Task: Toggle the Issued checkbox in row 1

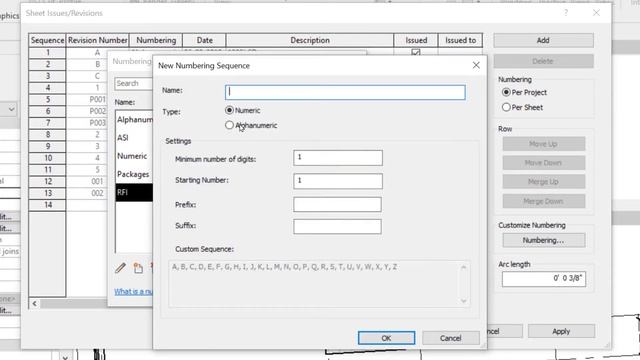Action: pos(416,52)
